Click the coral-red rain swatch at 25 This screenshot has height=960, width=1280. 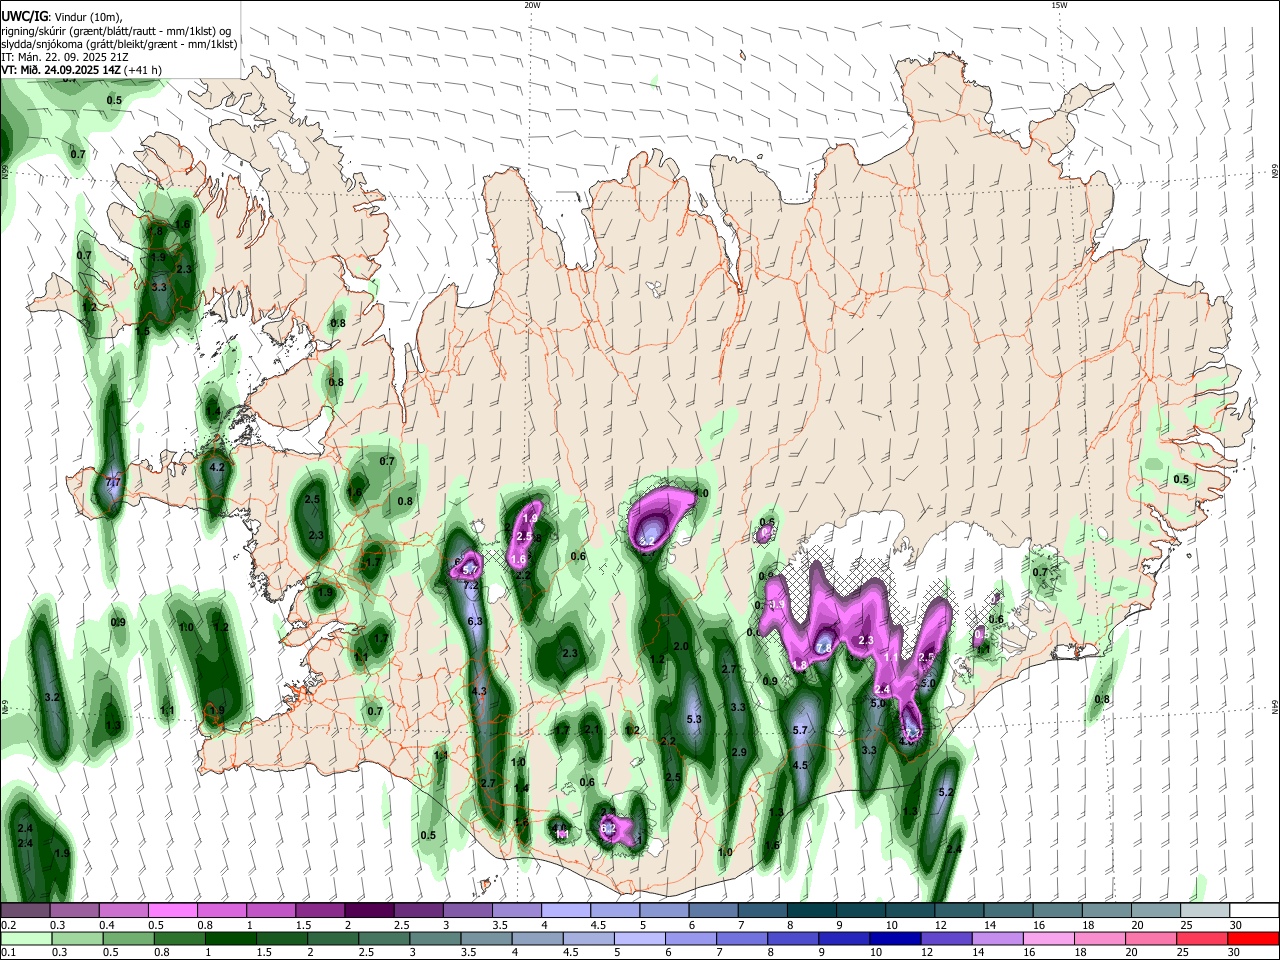click(x=1201, y=938)
